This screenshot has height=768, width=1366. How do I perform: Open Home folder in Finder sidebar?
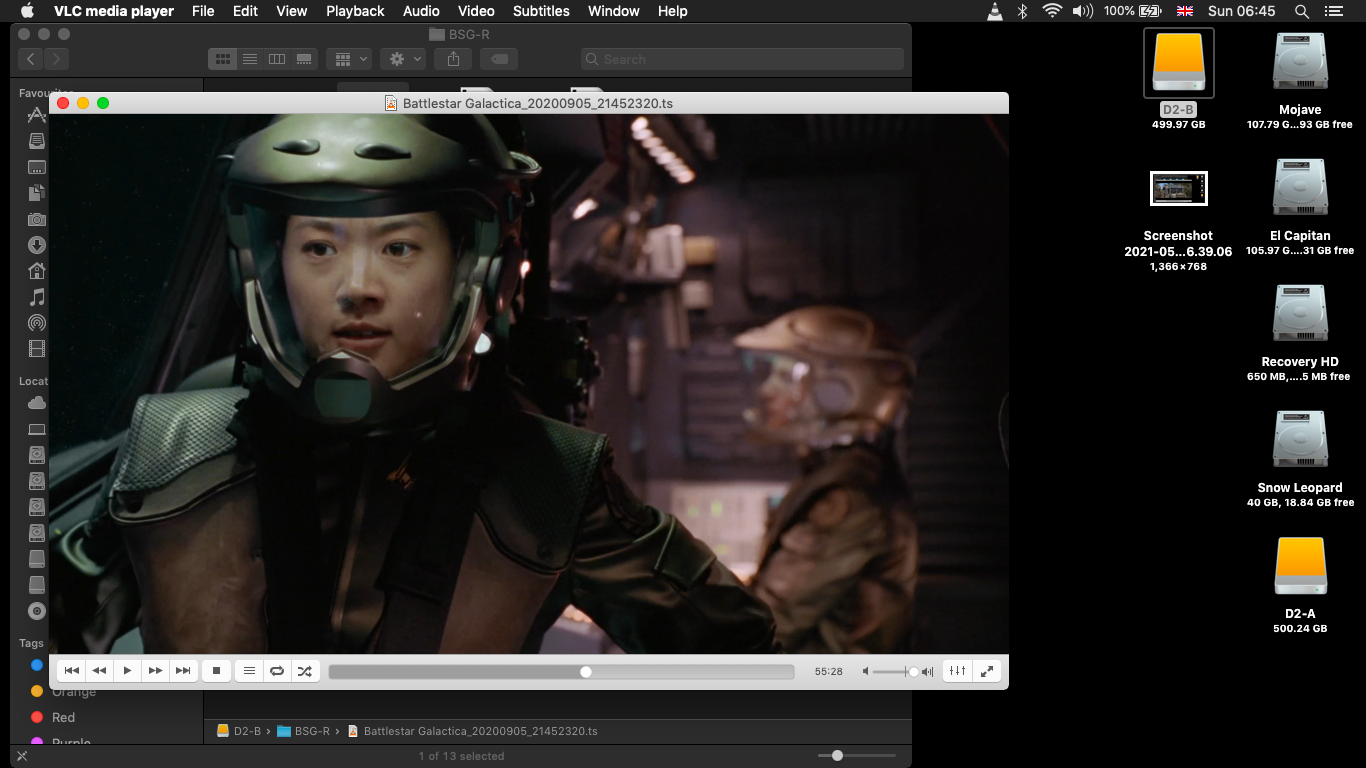[x=37, y=271]
